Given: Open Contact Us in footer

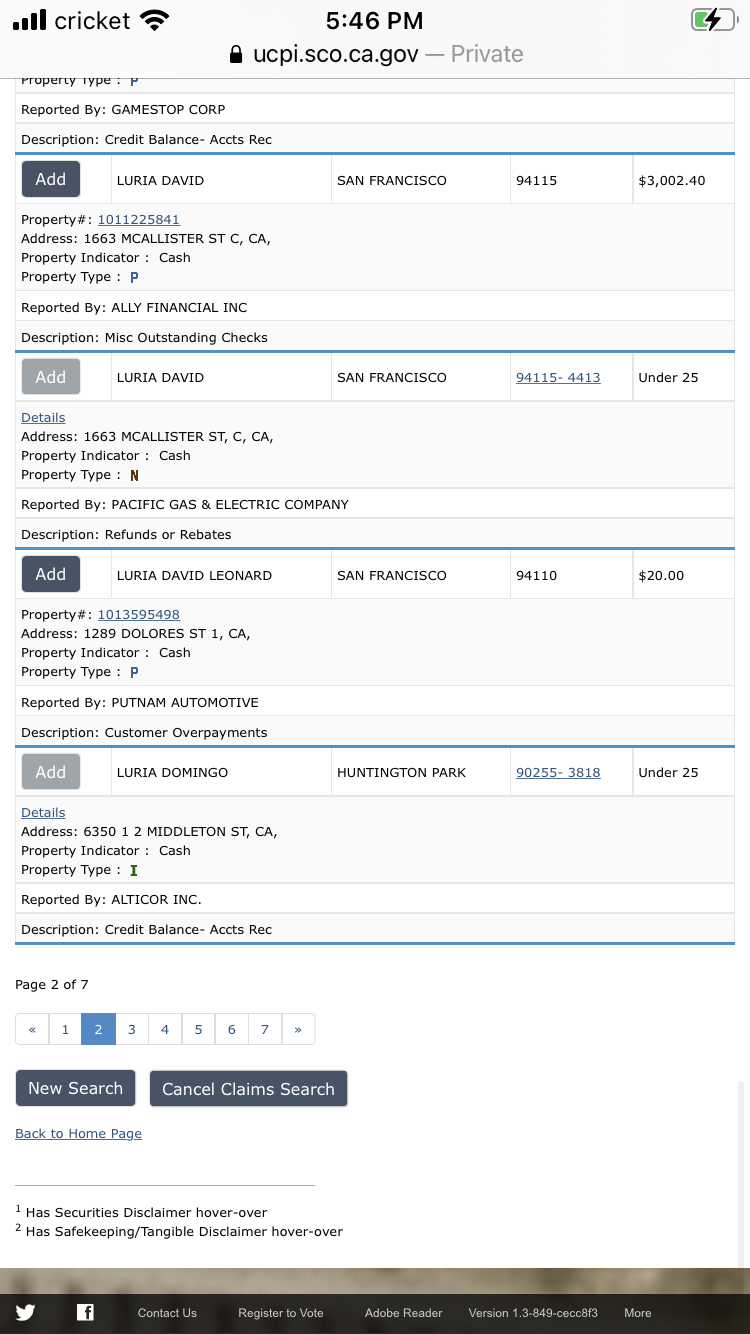Looking at the screenshot, I should [x=167, y=1313].
